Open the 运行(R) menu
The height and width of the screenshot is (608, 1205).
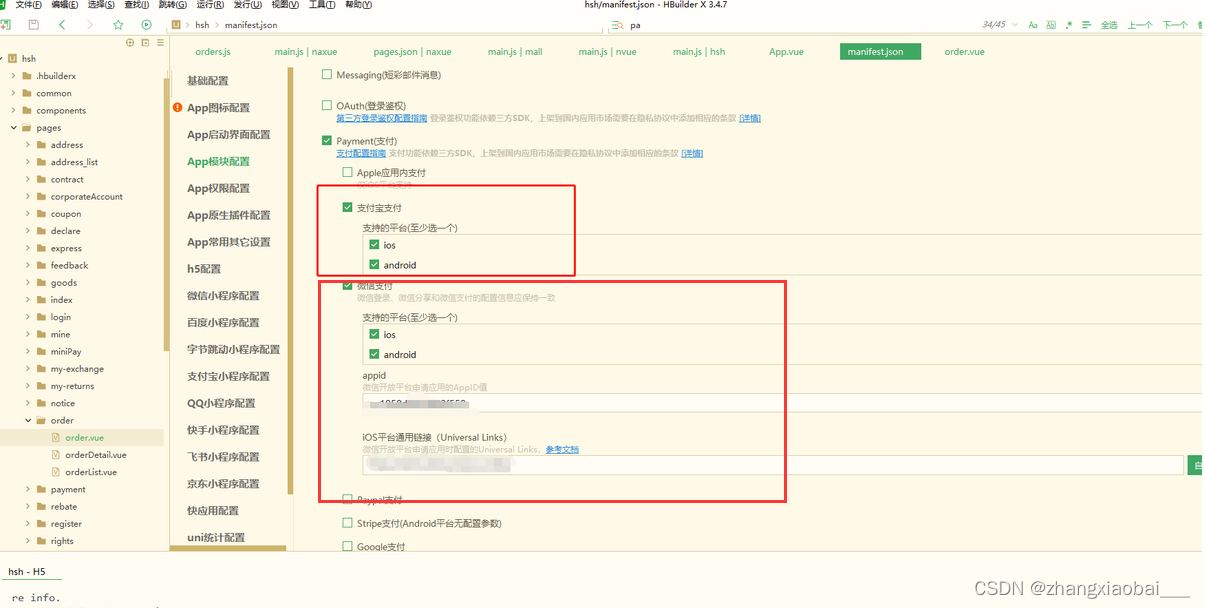(x=210, y=5)
